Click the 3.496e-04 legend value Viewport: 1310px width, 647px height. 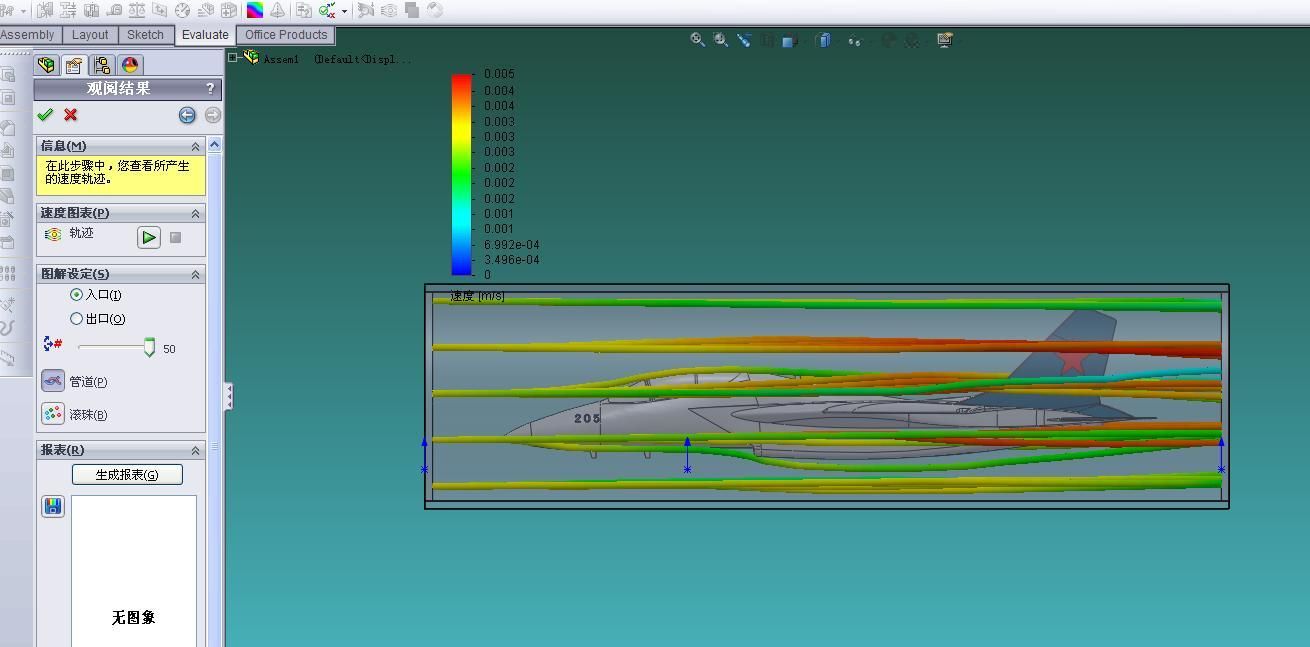[x=511, y=259]
